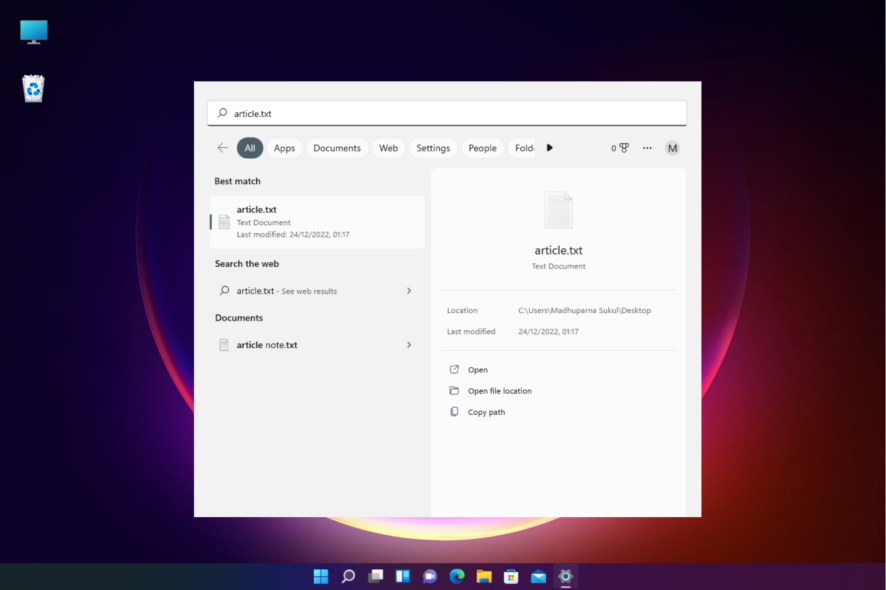Switch to the Apps search filter
Image resolution: width=886 pixels, height=590 pixels.
pyautogui.click(x=284, y=147)
